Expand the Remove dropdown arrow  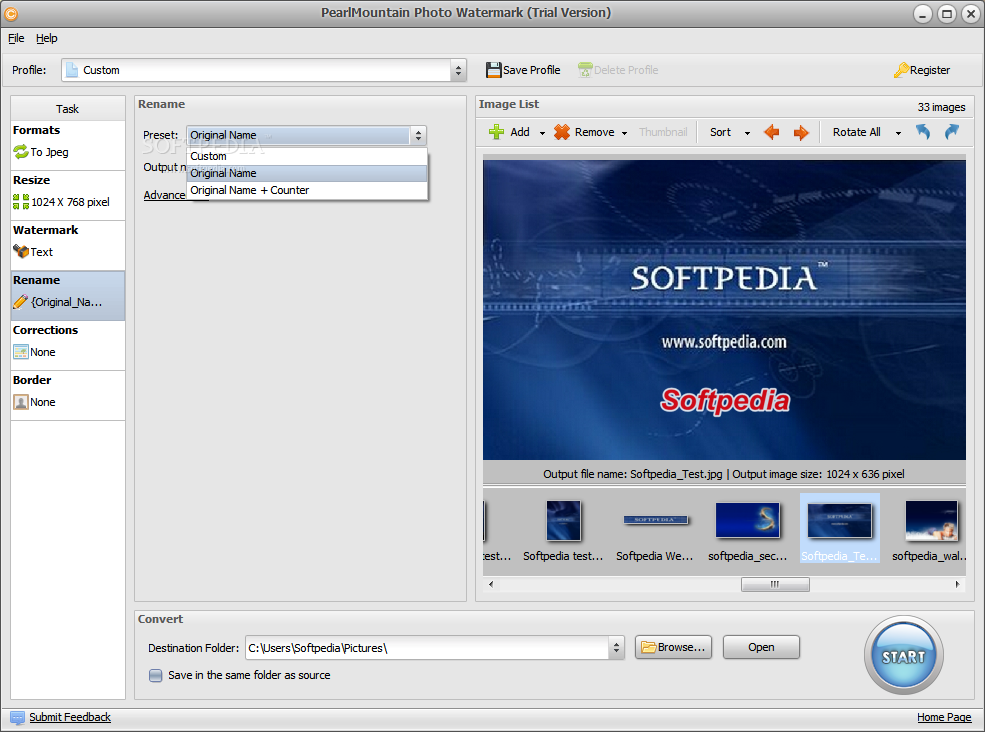click(624, 133)
